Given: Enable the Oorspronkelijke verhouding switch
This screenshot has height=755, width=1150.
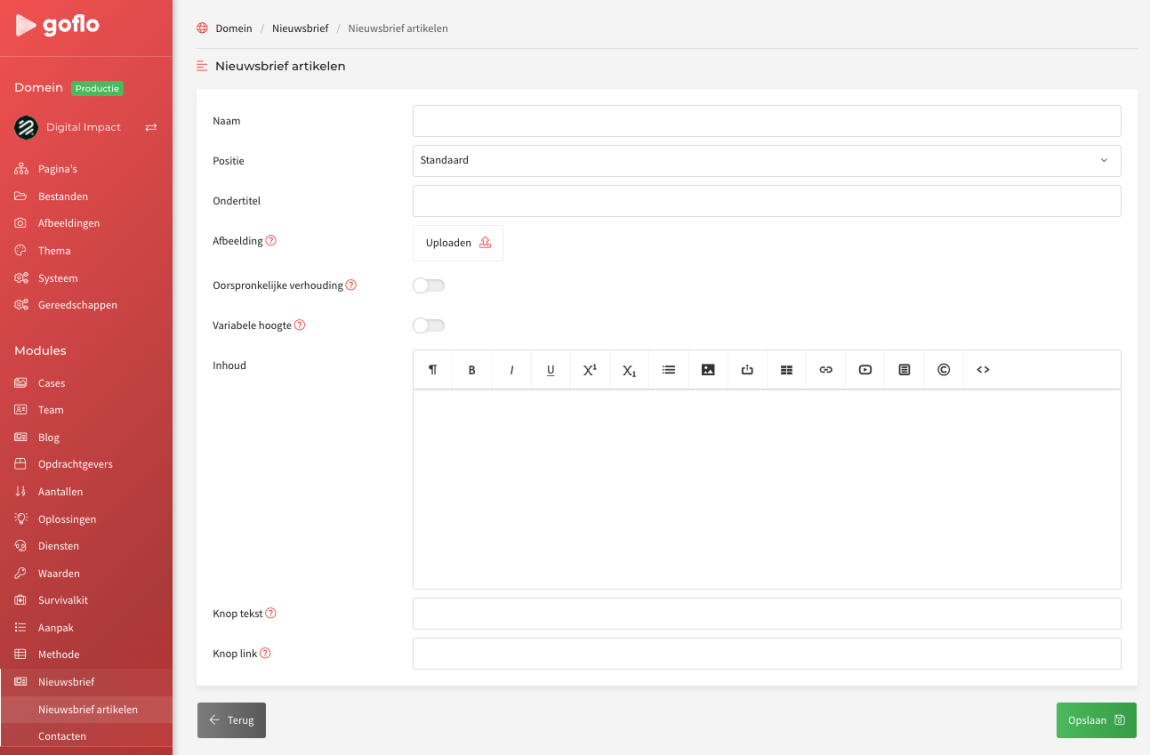Looking at the screenshot, I should click(429, 286).
